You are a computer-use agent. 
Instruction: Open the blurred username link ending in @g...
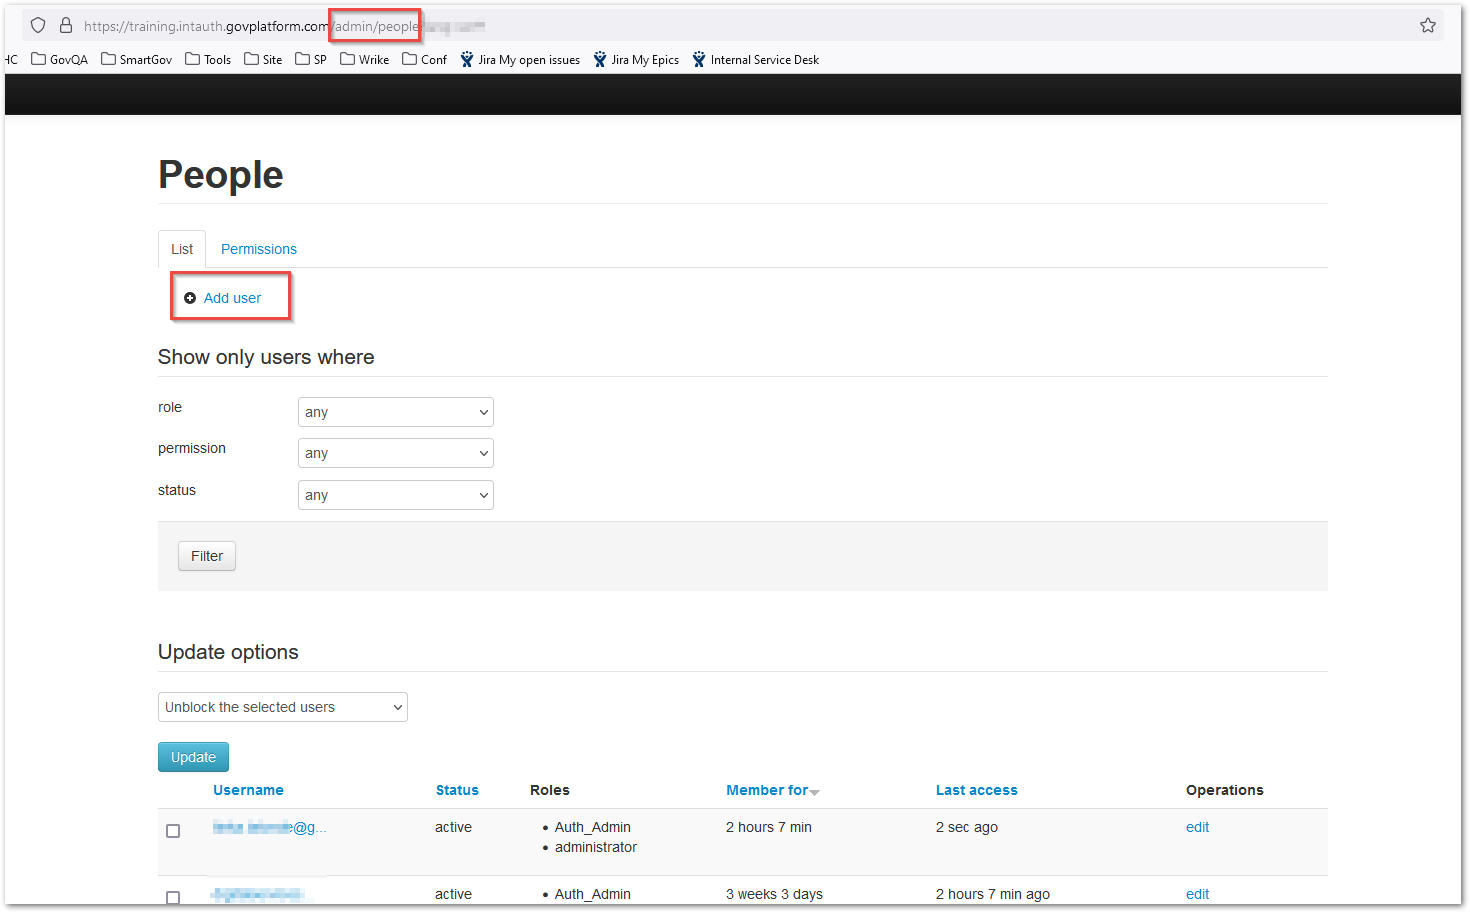[x=270, y=827]
